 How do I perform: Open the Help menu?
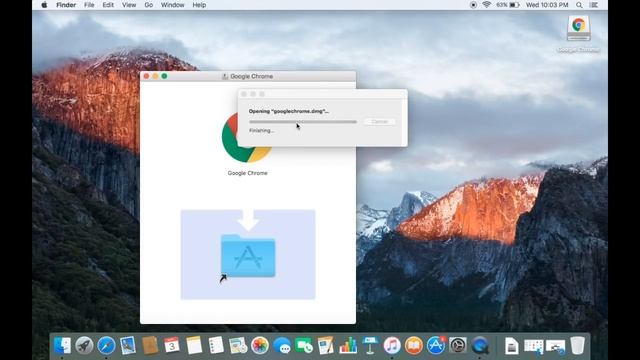pos(199,5)
